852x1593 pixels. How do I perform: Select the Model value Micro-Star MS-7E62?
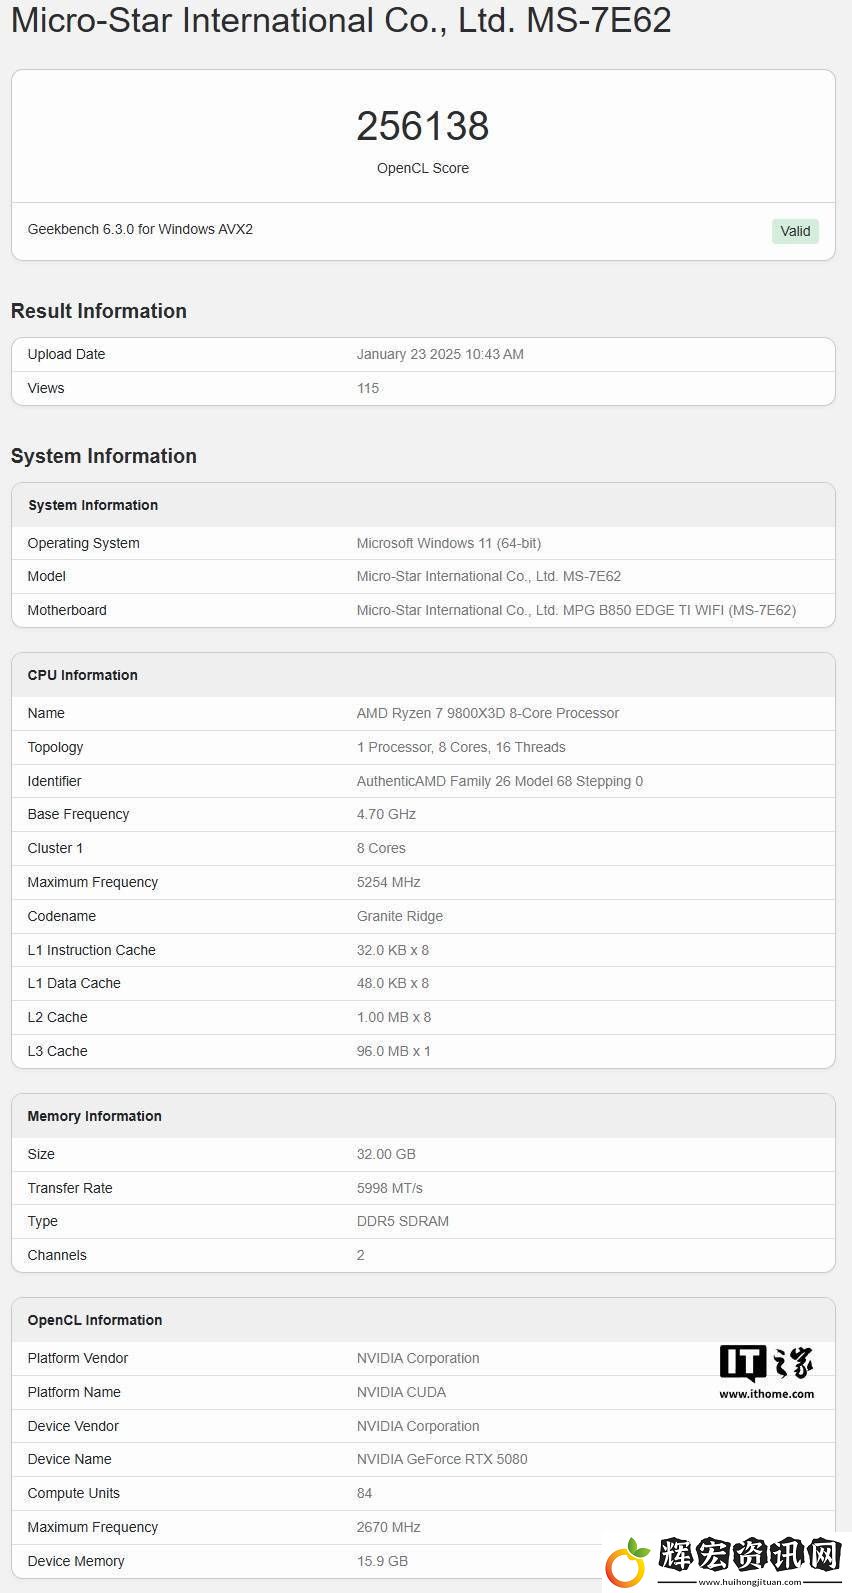point(489,576)
